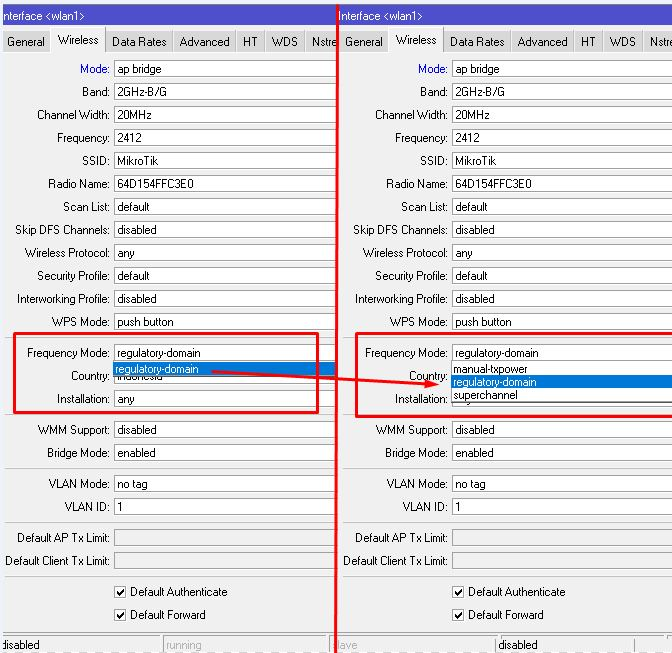Toggle Default Authenticate checkbox in right window
Viewport: 672px width, 653px height.
(458, 592)
